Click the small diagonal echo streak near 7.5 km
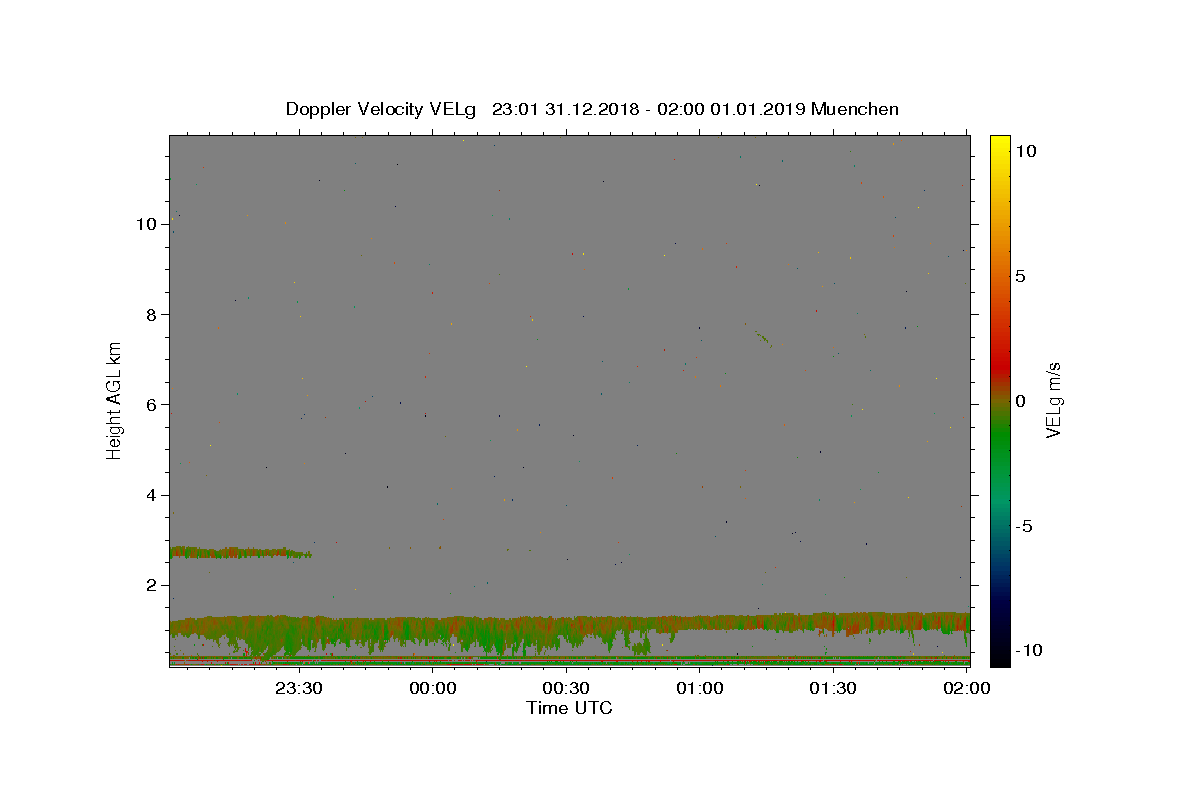The image size is (1200, 800). click(x=762, y=338)
